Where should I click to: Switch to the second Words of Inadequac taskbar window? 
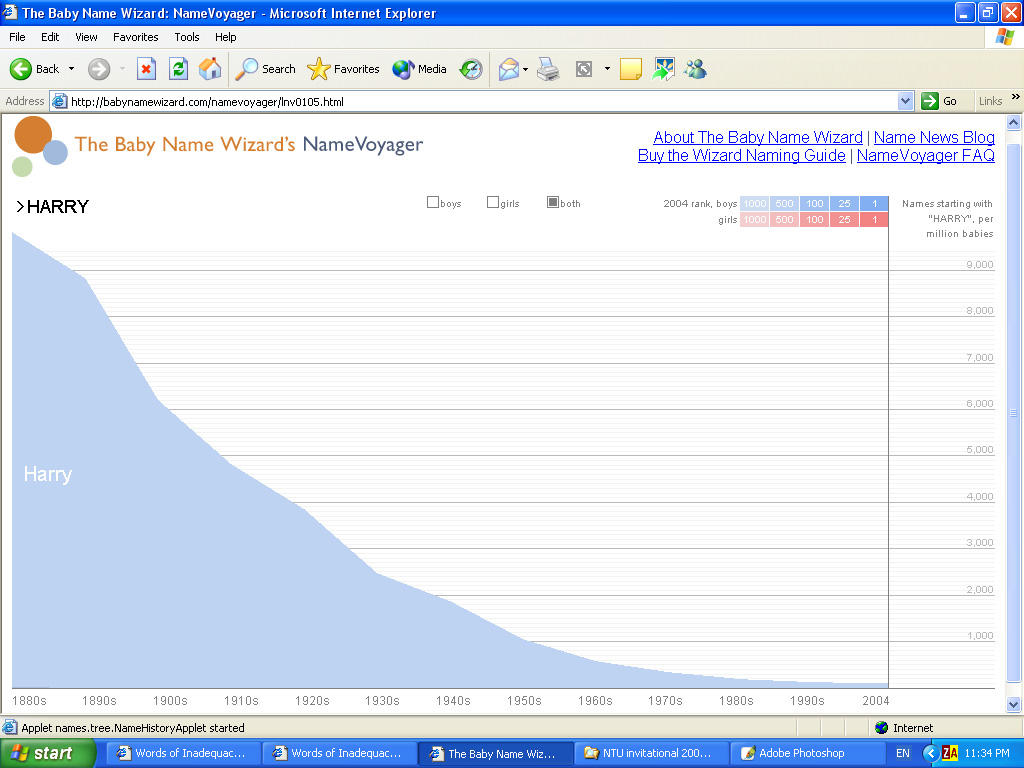coord(339,753)
